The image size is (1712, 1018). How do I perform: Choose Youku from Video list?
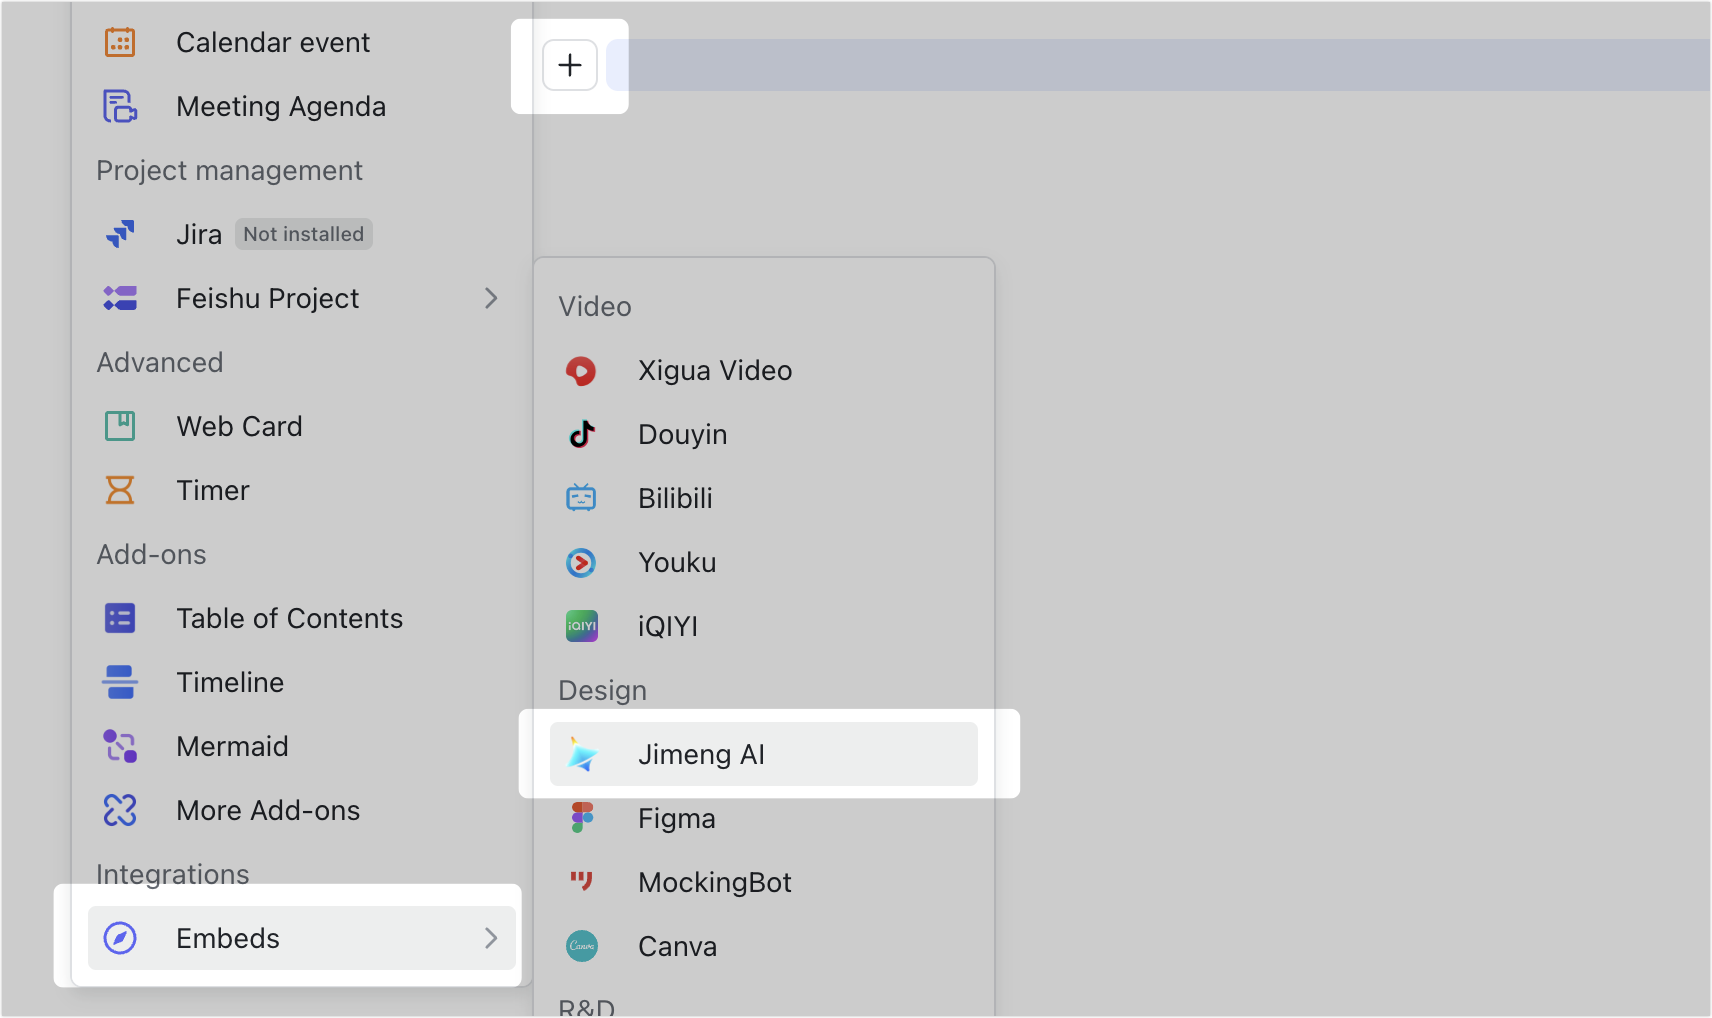click(x=764, y=562)
